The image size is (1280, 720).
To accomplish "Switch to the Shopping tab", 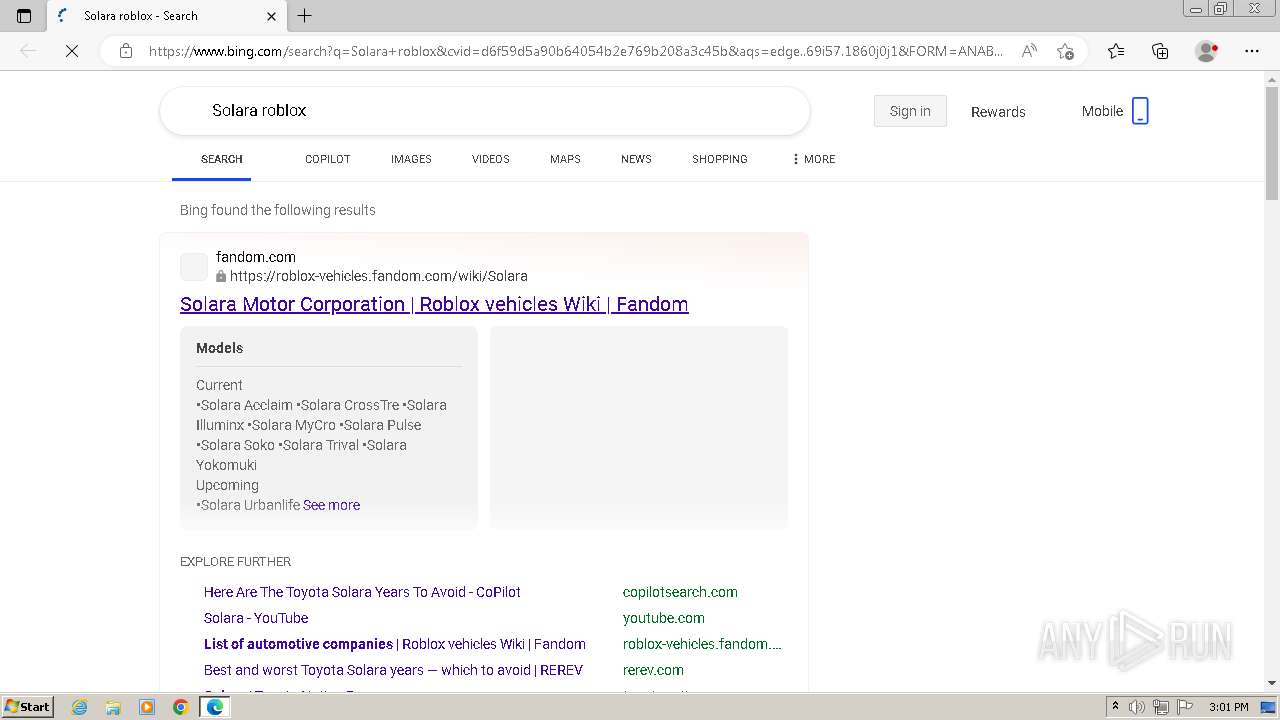I will point(719,159).
